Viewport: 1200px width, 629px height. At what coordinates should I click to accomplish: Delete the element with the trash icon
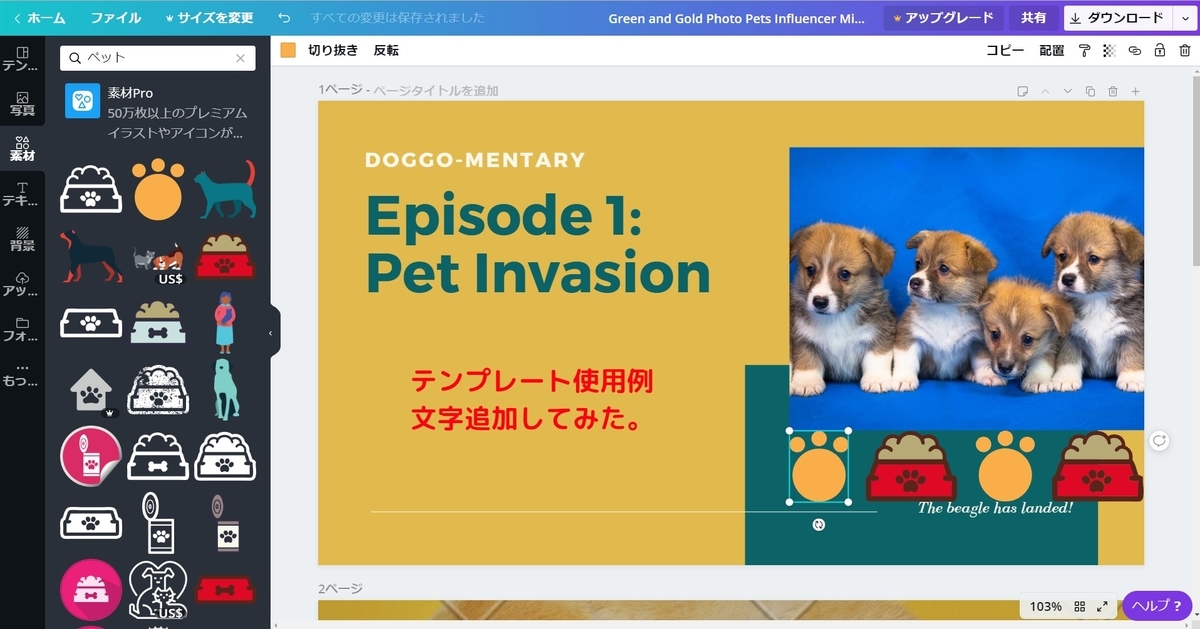1184,50
